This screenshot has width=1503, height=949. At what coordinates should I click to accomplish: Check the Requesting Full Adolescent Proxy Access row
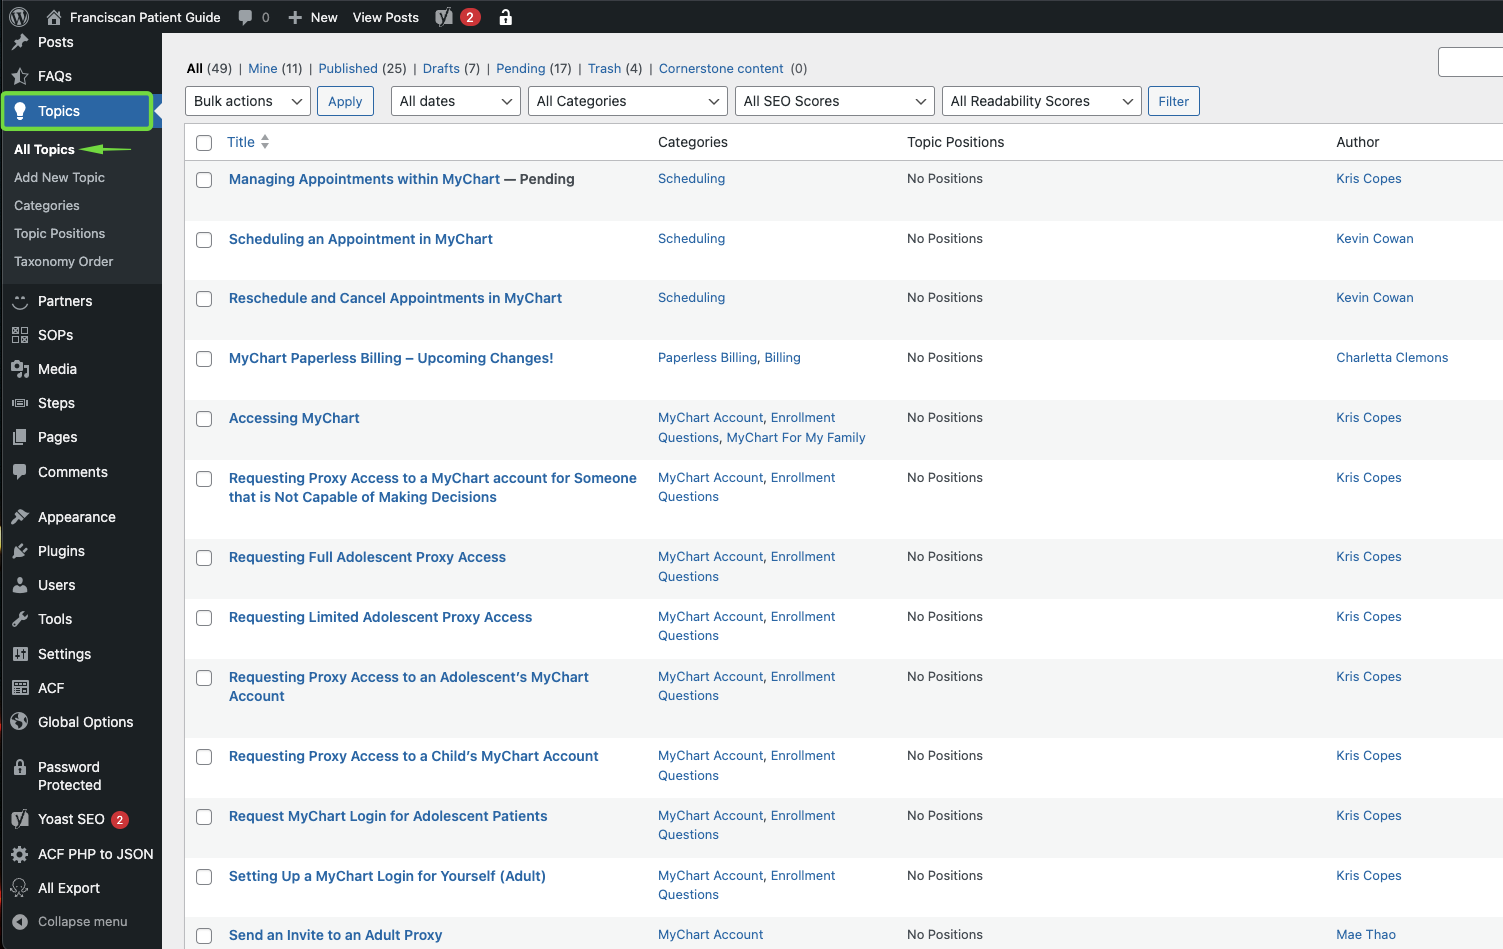tap(204, 558)
